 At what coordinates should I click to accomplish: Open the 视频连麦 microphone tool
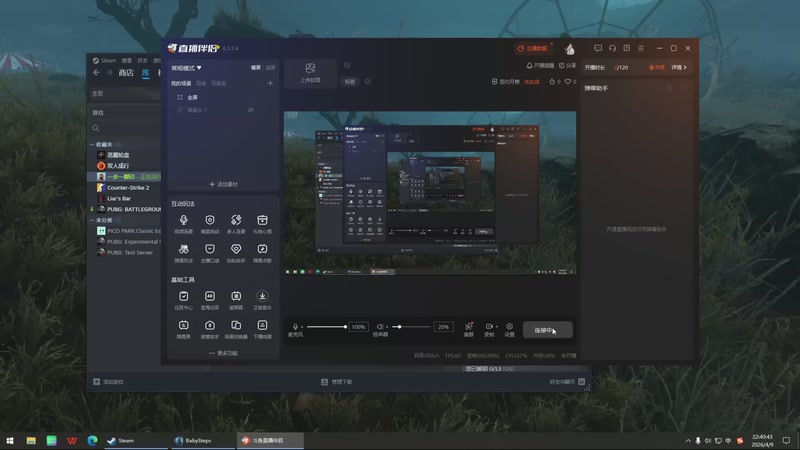pos(184,223)
